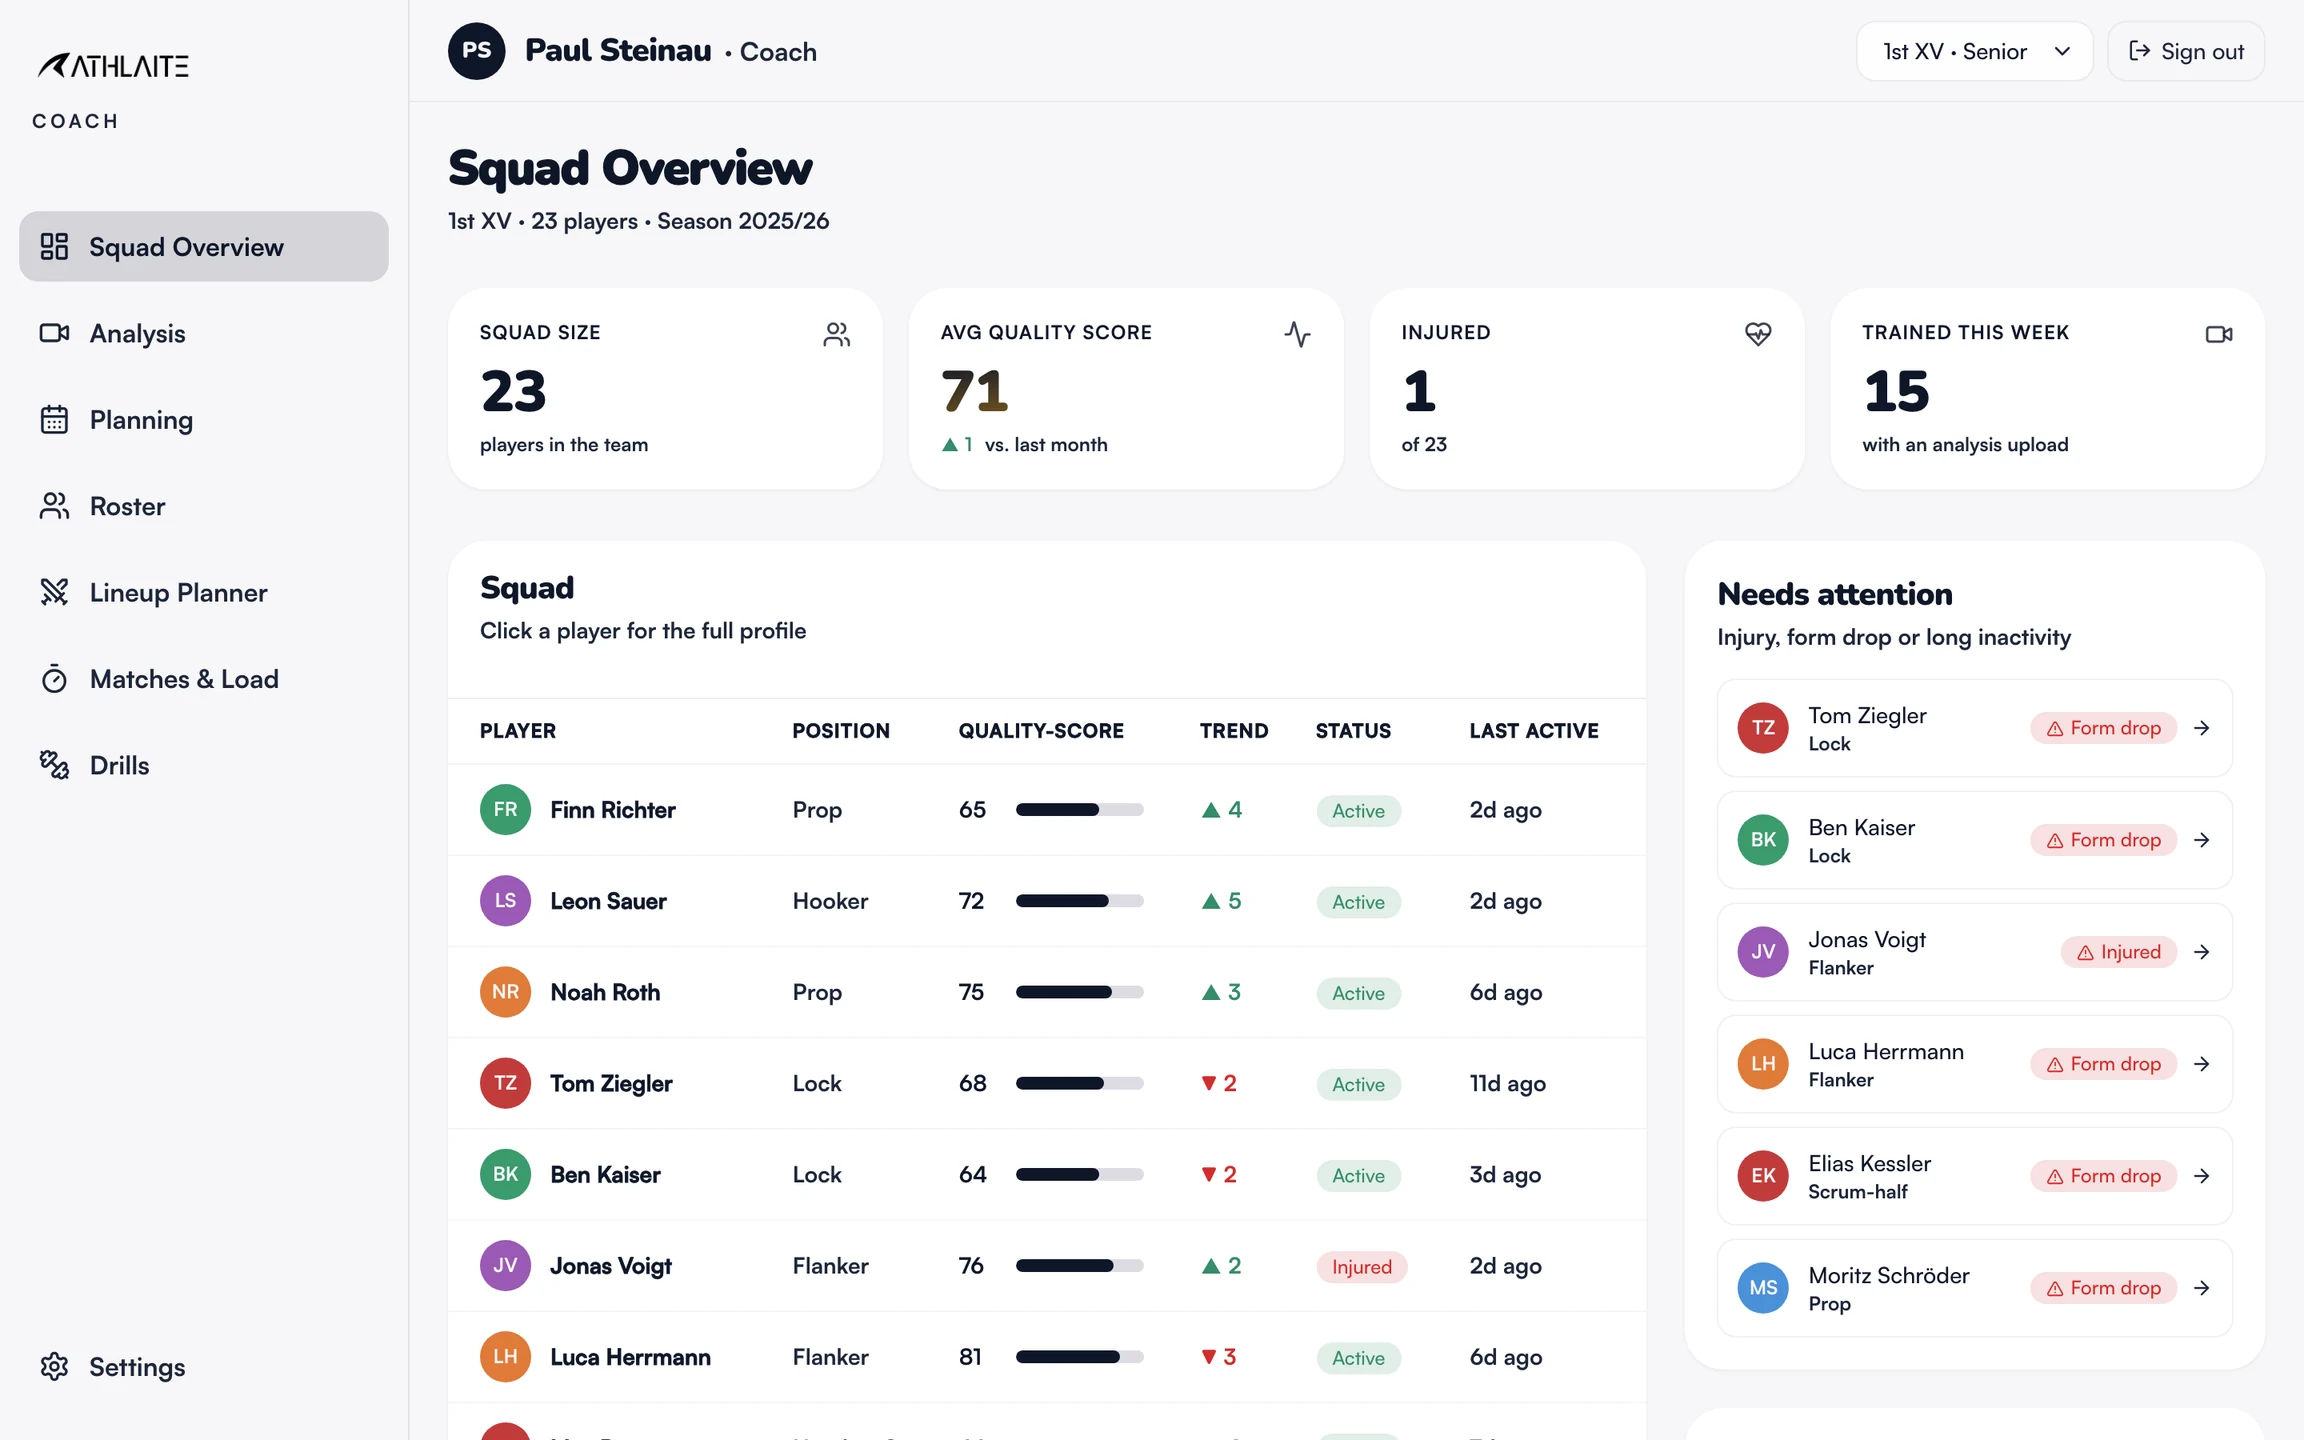Click the Squad Size stat card
Viewport: 2304px width, 1440px height.
tap(665, 389)
